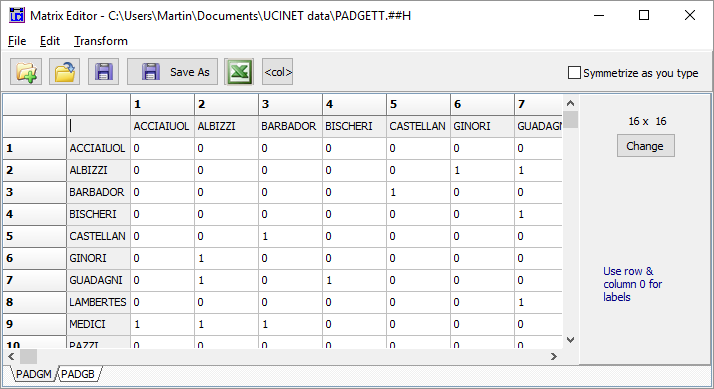Click the CASTELLAN row, BARBADOR column cell
This screenshot has width=714, height=389.
tap(290, 236)
